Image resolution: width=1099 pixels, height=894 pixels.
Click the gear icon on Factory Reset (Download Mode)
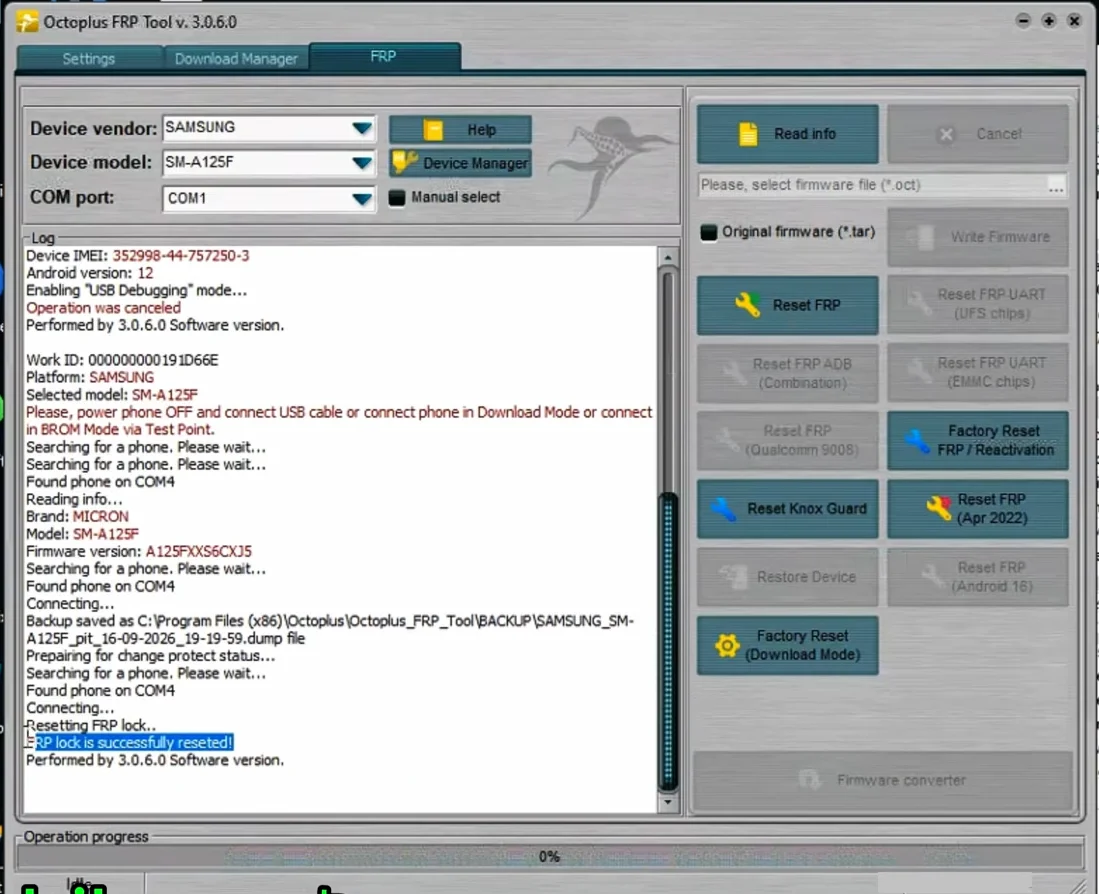tap(727, 645)
